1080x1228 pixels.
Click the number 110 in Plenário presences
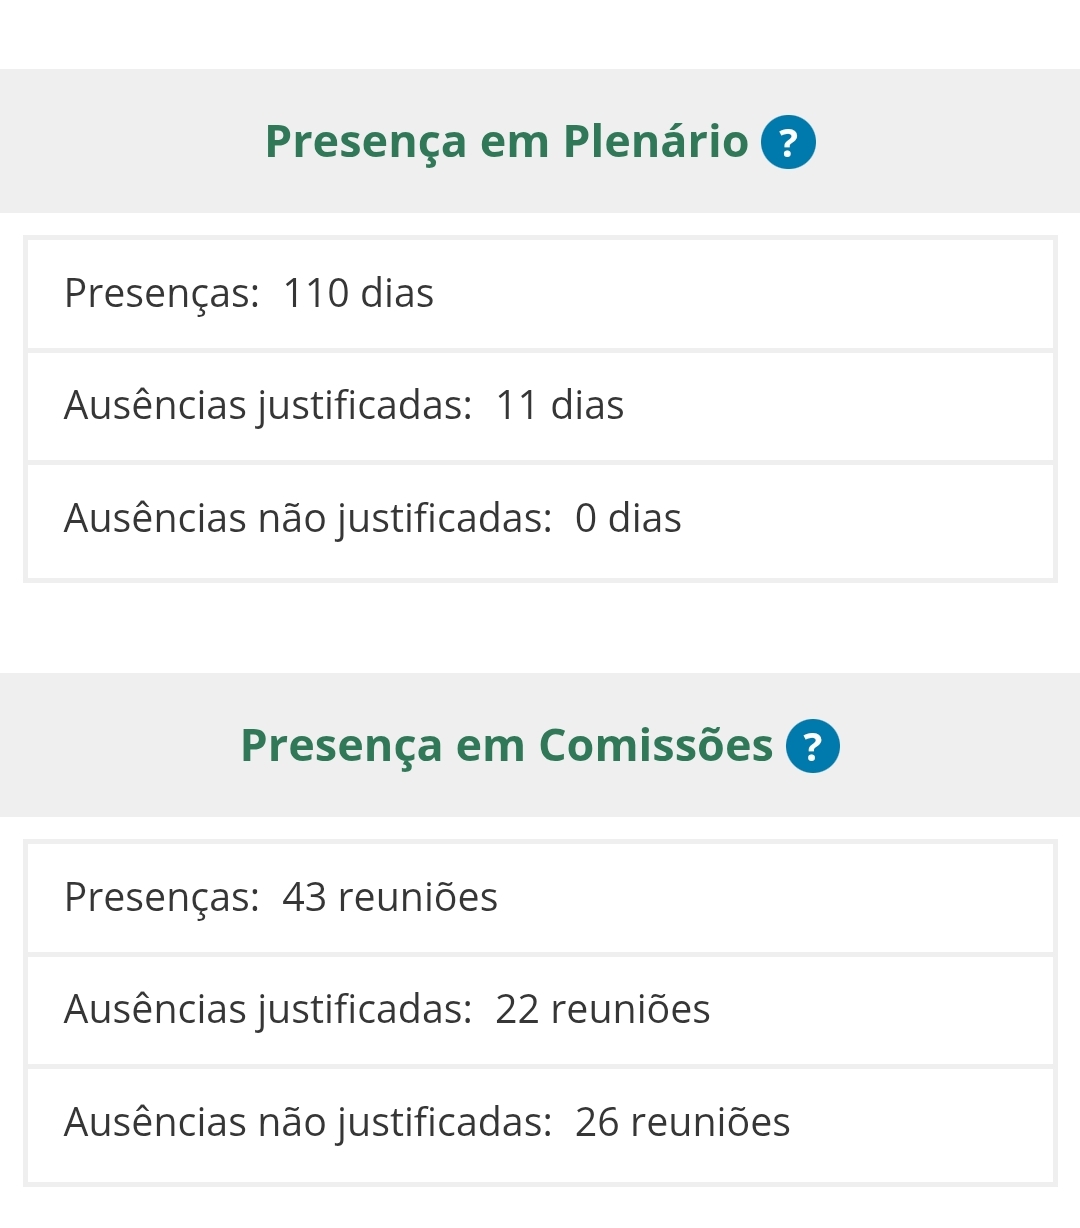pyautogui.click(x=316, y=294)
